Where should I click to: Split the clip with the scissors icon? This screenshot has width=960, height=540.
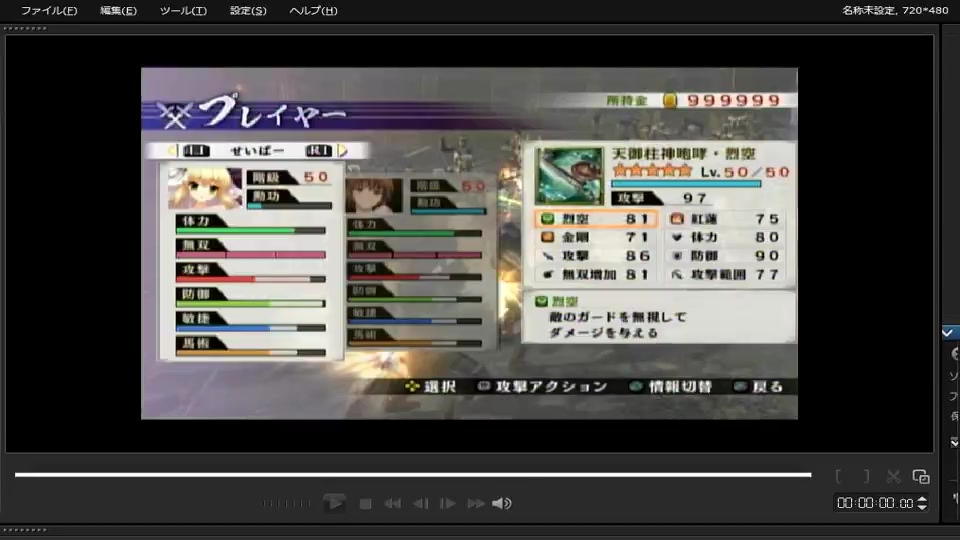[x=893, y=476]
